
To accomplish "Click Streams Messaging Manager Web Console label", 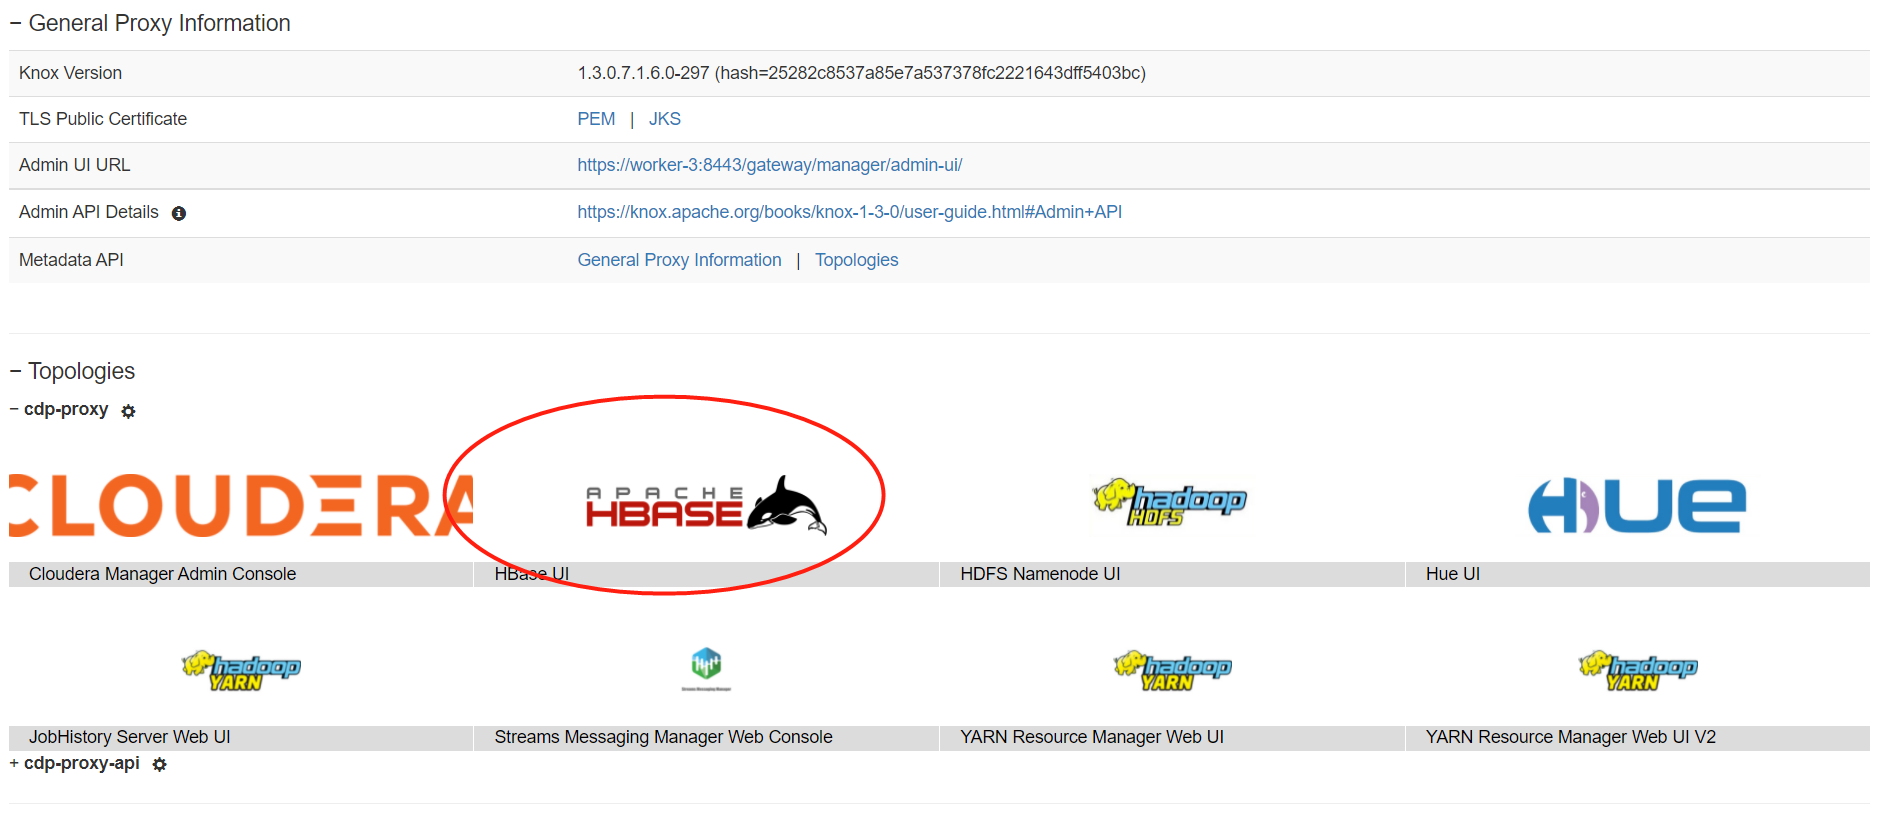I will 663,737.
